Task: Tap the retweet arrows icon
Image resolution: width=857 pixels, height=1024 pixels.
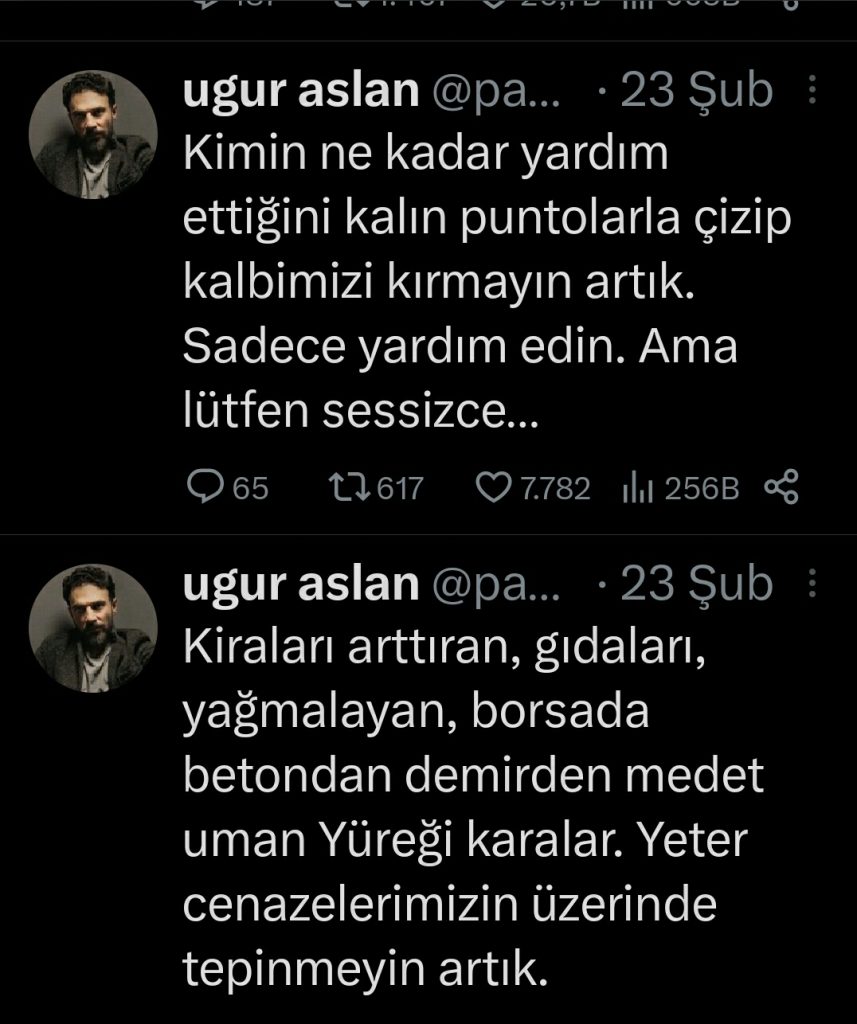Action: (350, 488)
